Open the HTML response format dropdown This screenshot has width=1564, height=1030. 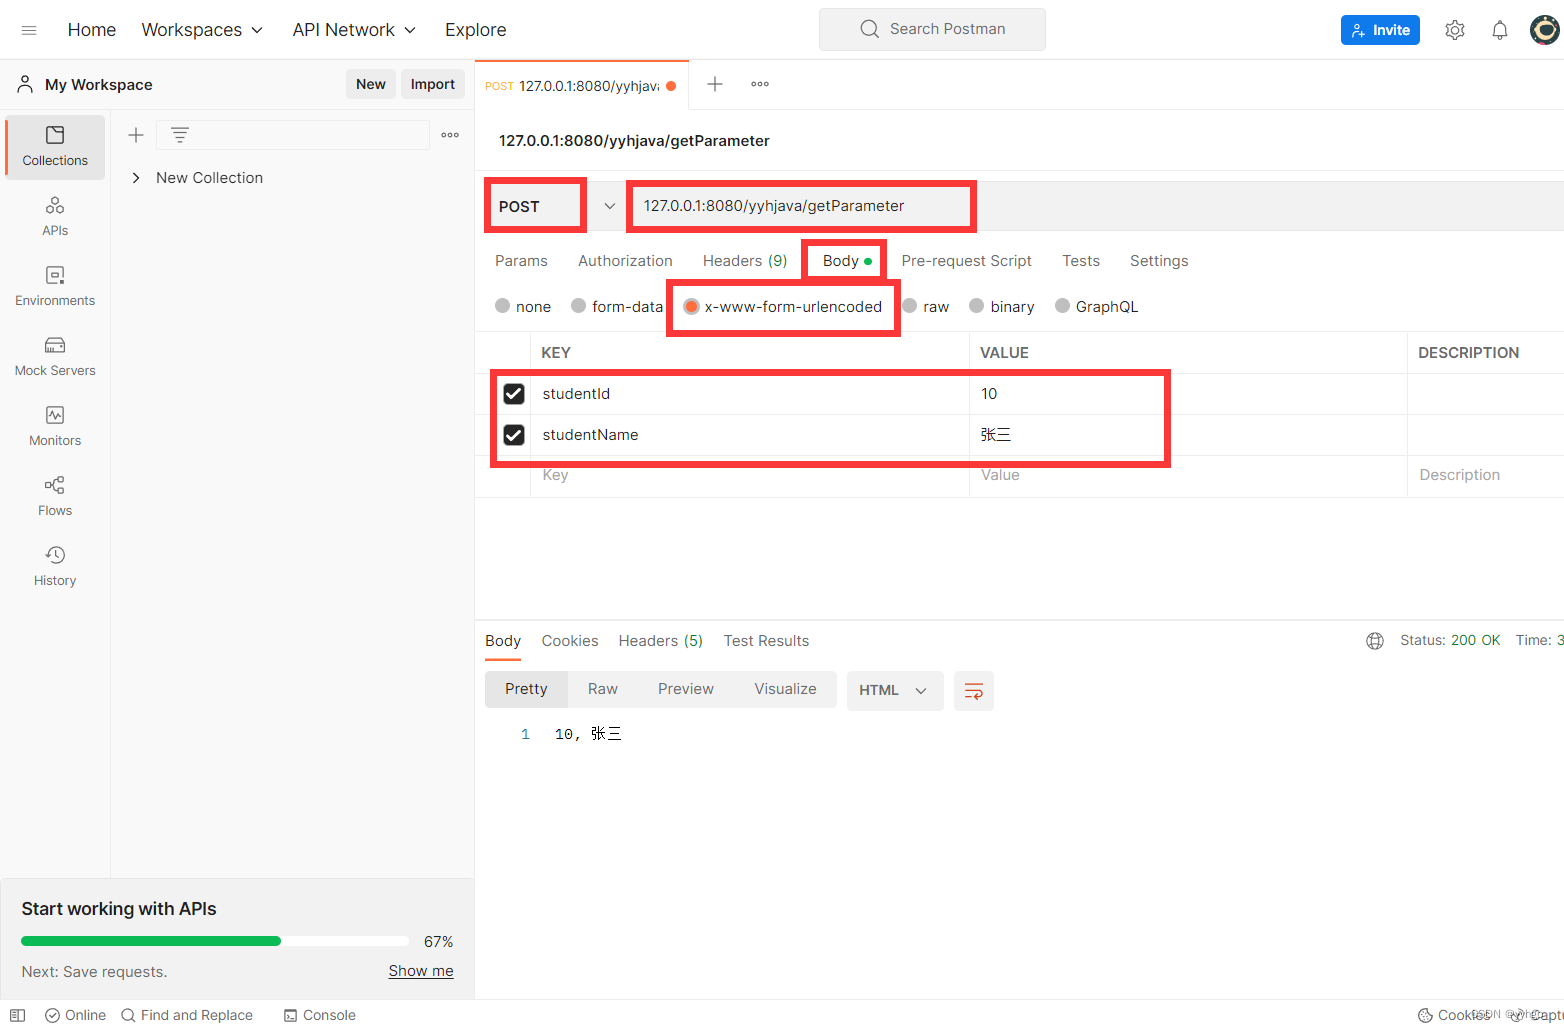click(x=895, y=691)
